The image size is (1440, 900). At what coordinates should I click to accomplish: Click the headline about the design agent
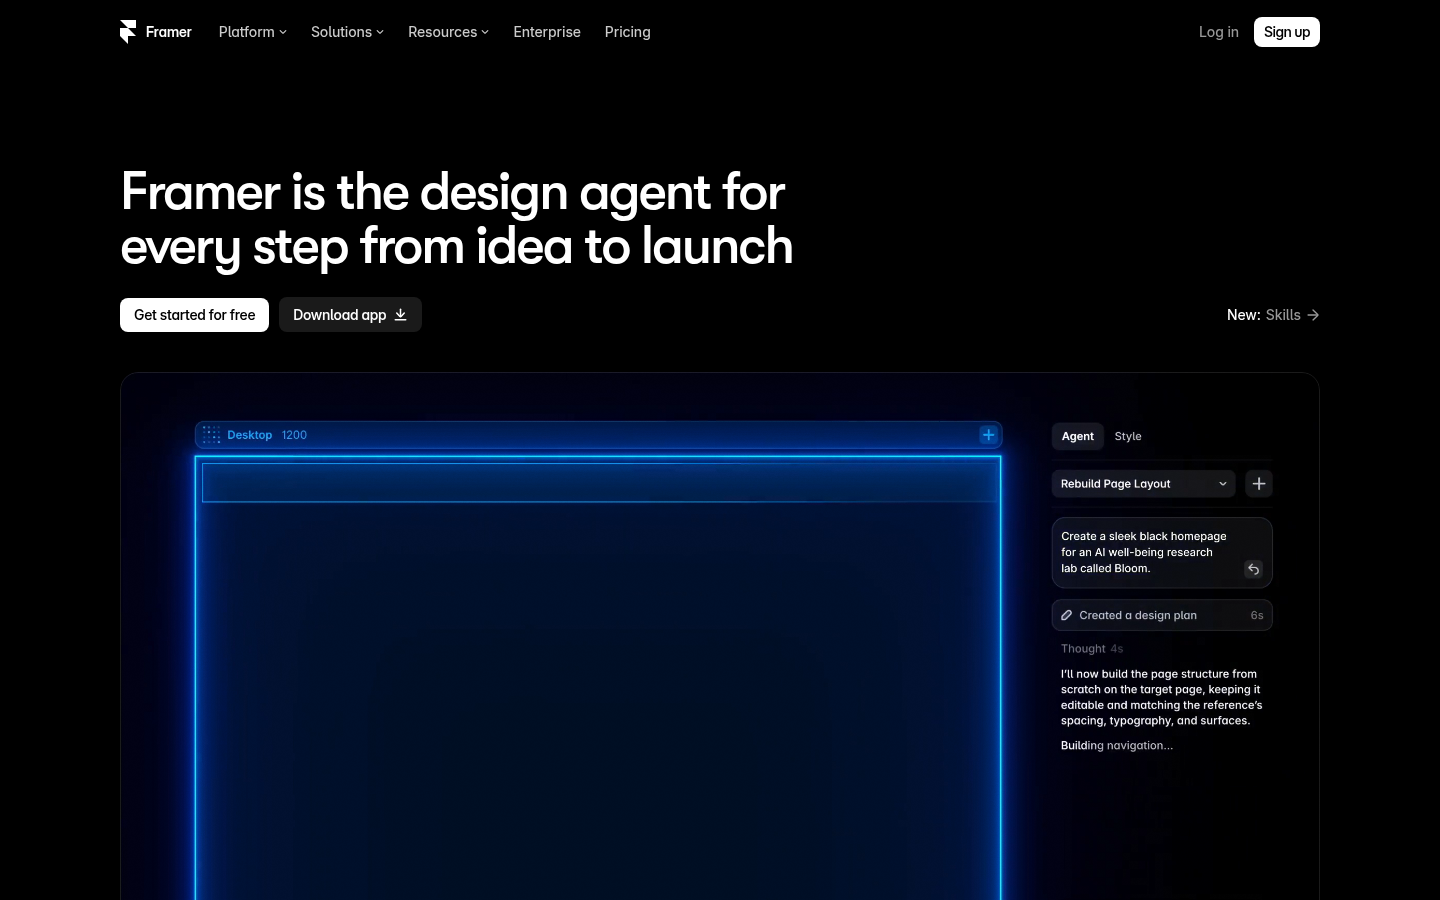[457, 219]
